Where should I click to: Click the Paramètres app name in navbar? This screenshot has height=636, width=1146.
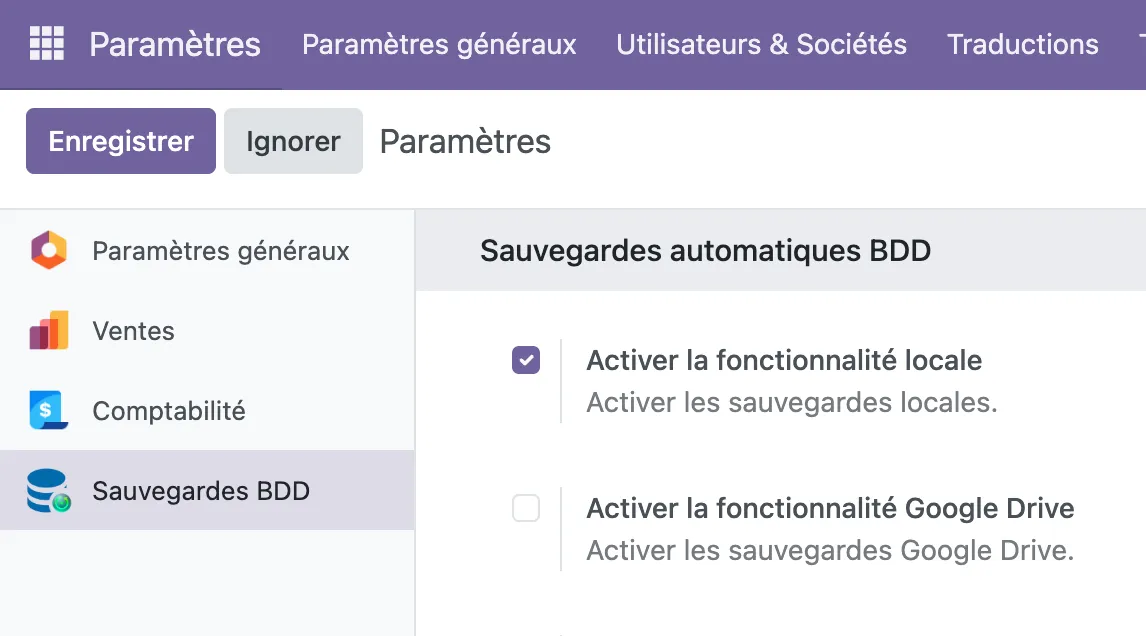tap(175, 45)
